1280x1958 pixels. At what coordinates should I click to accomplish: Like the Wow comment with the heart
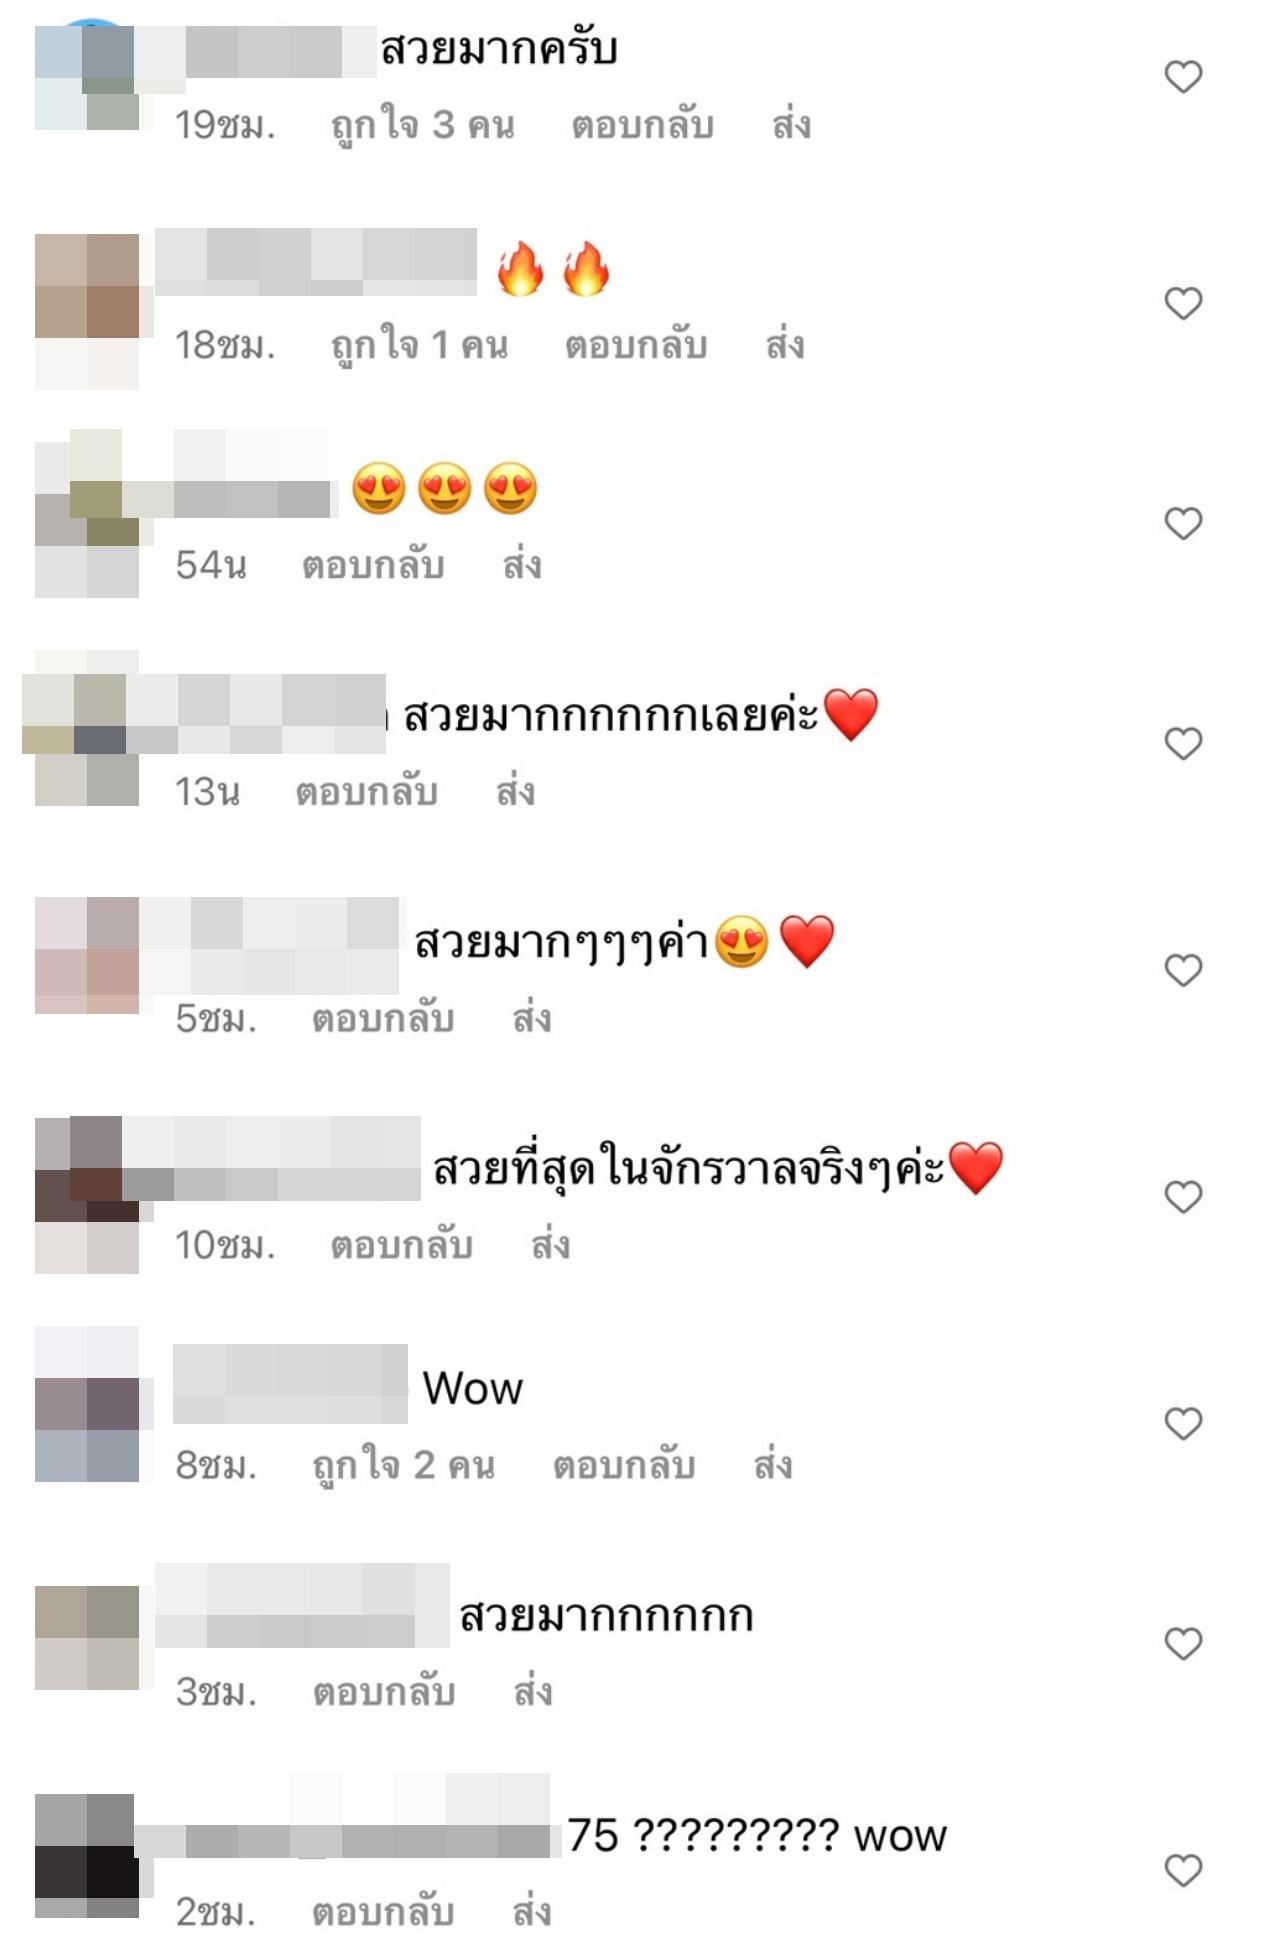point(1183,1424)
